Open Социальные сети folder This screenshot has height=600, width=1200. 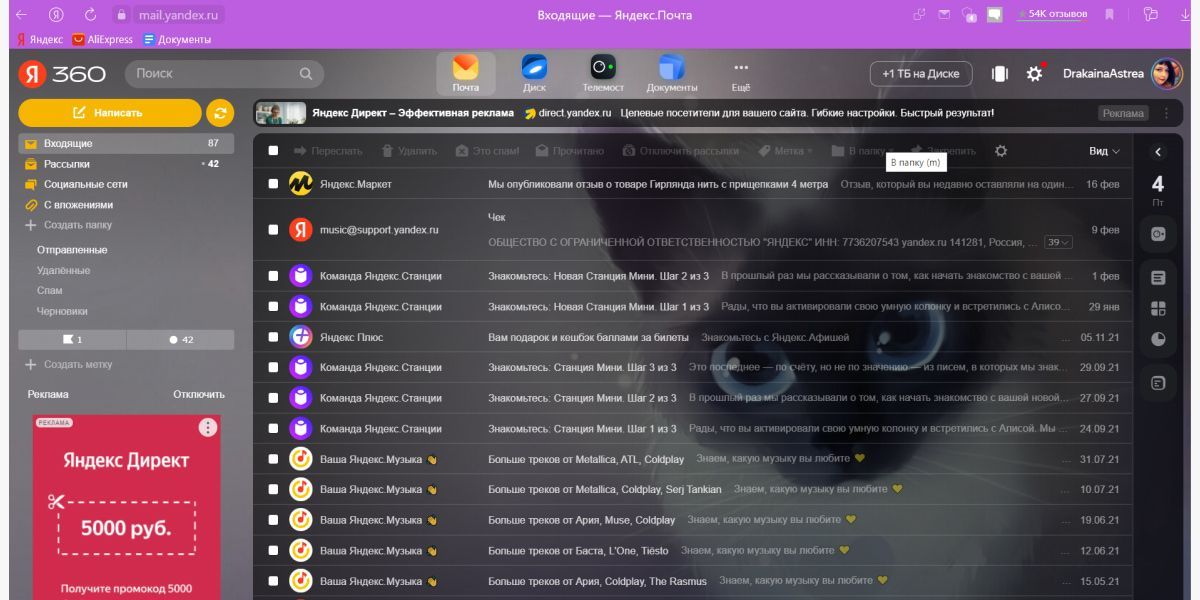click(x=126, y=184)
